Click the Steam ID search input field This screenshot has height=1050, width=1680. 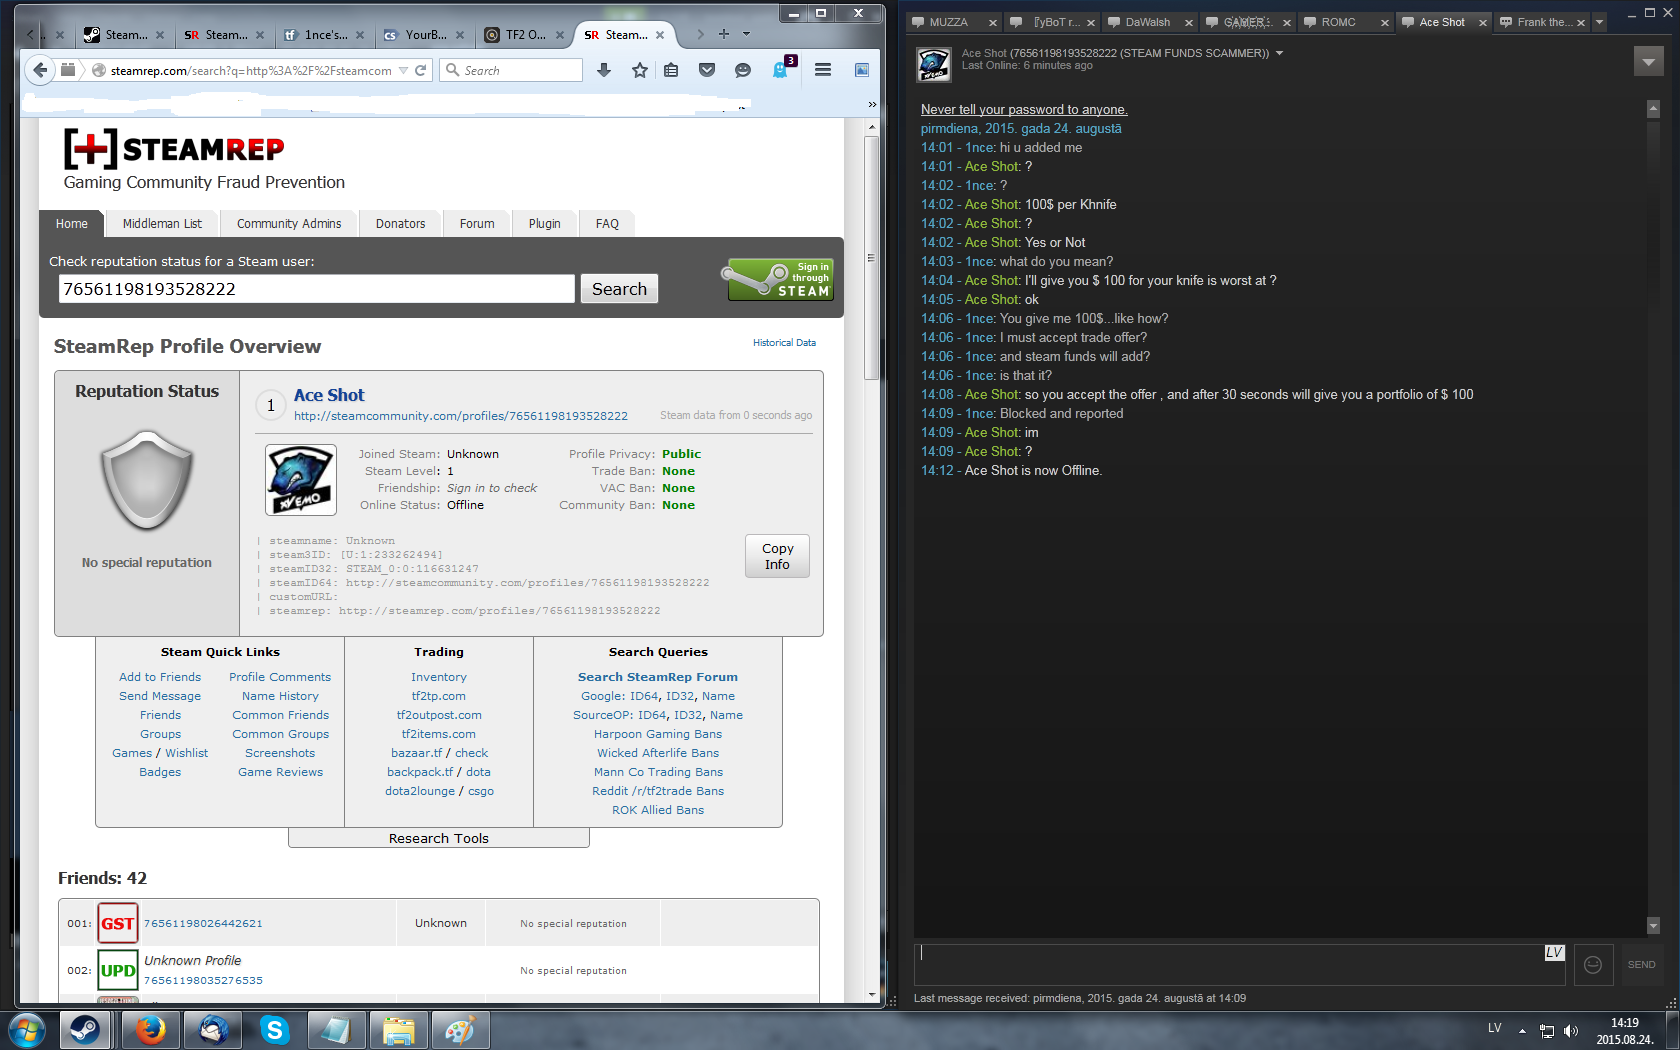point(316,289)
